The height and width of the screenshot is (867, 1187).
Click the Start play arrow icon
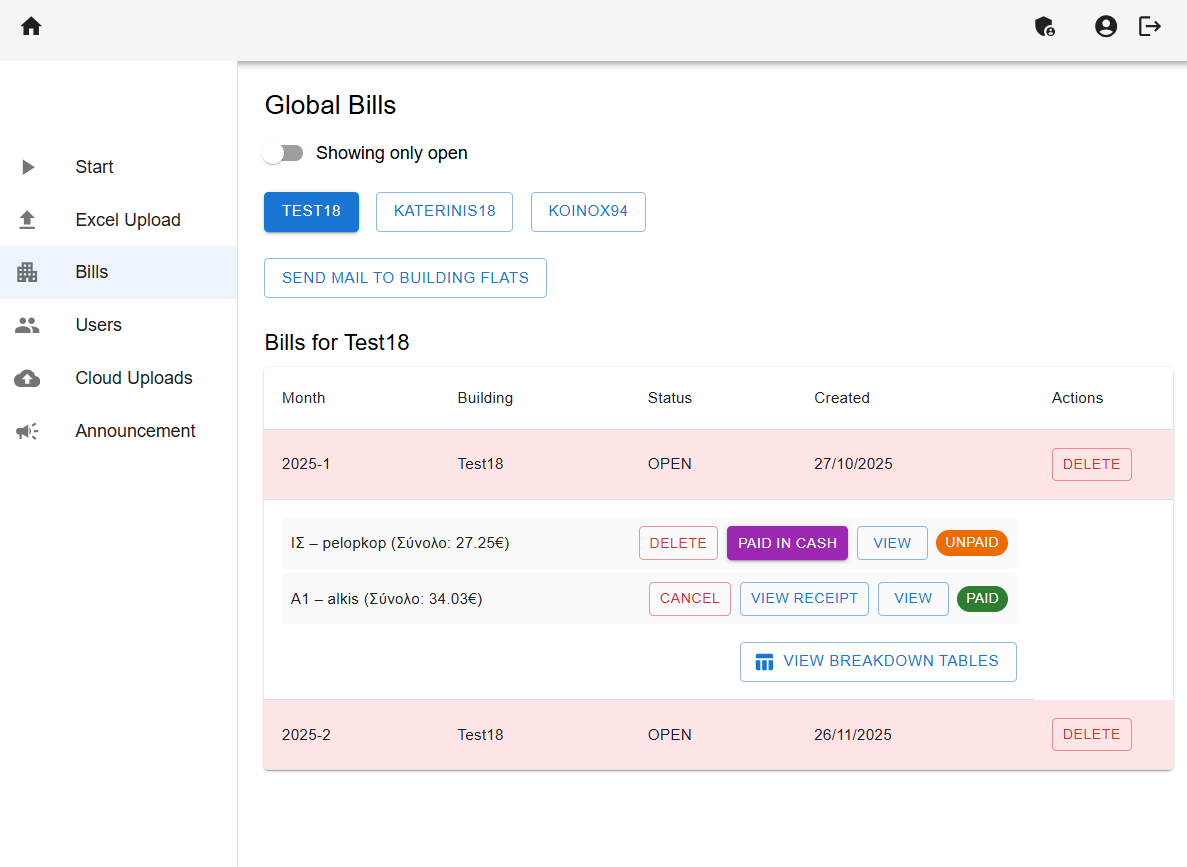click(28, 167)
